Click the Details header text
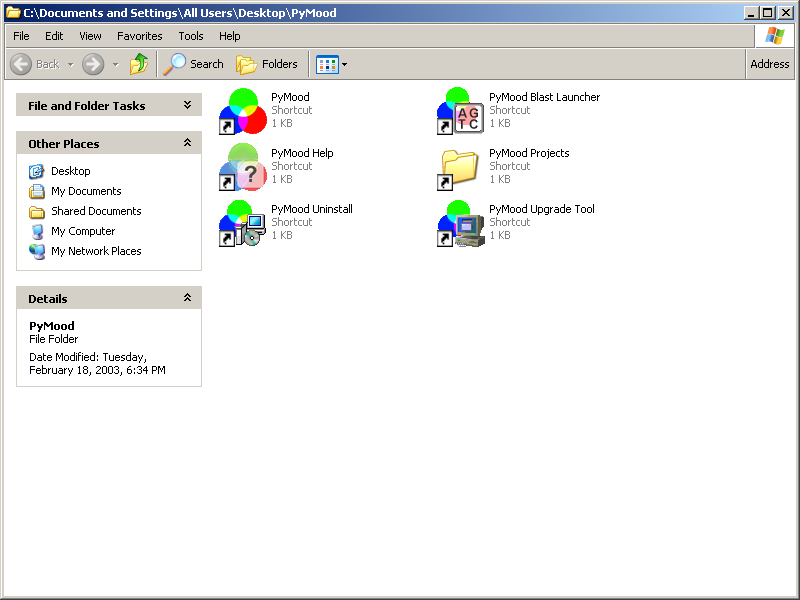 pyautogui.click(x=47, y=299)
